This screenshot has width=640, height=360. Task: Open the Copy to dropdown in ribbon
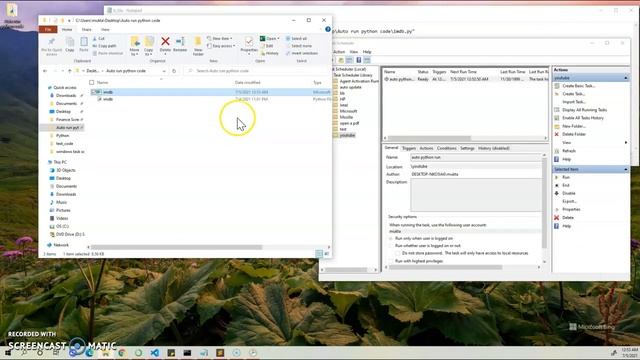click(x=149, y=53)
